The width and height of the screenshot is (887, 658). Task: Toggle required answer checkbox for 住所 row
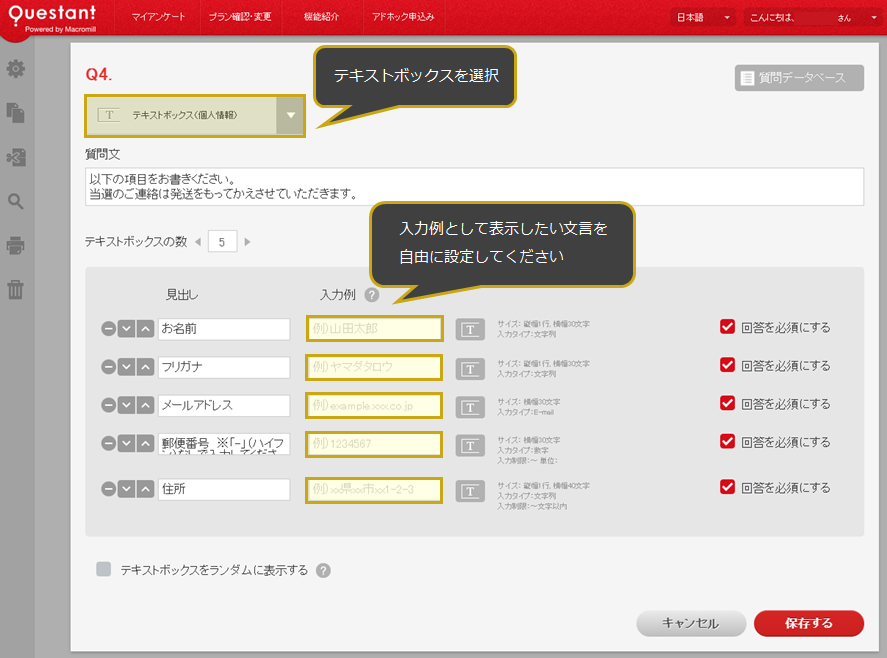(x=727, y=487)
